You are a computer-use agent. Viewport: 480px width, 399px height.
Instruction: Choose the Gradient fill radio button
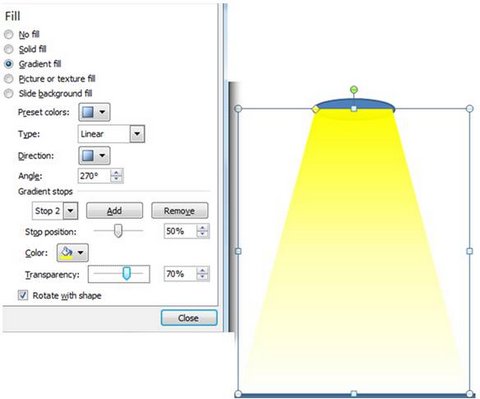pyautogui.click(x=9, y=64)
